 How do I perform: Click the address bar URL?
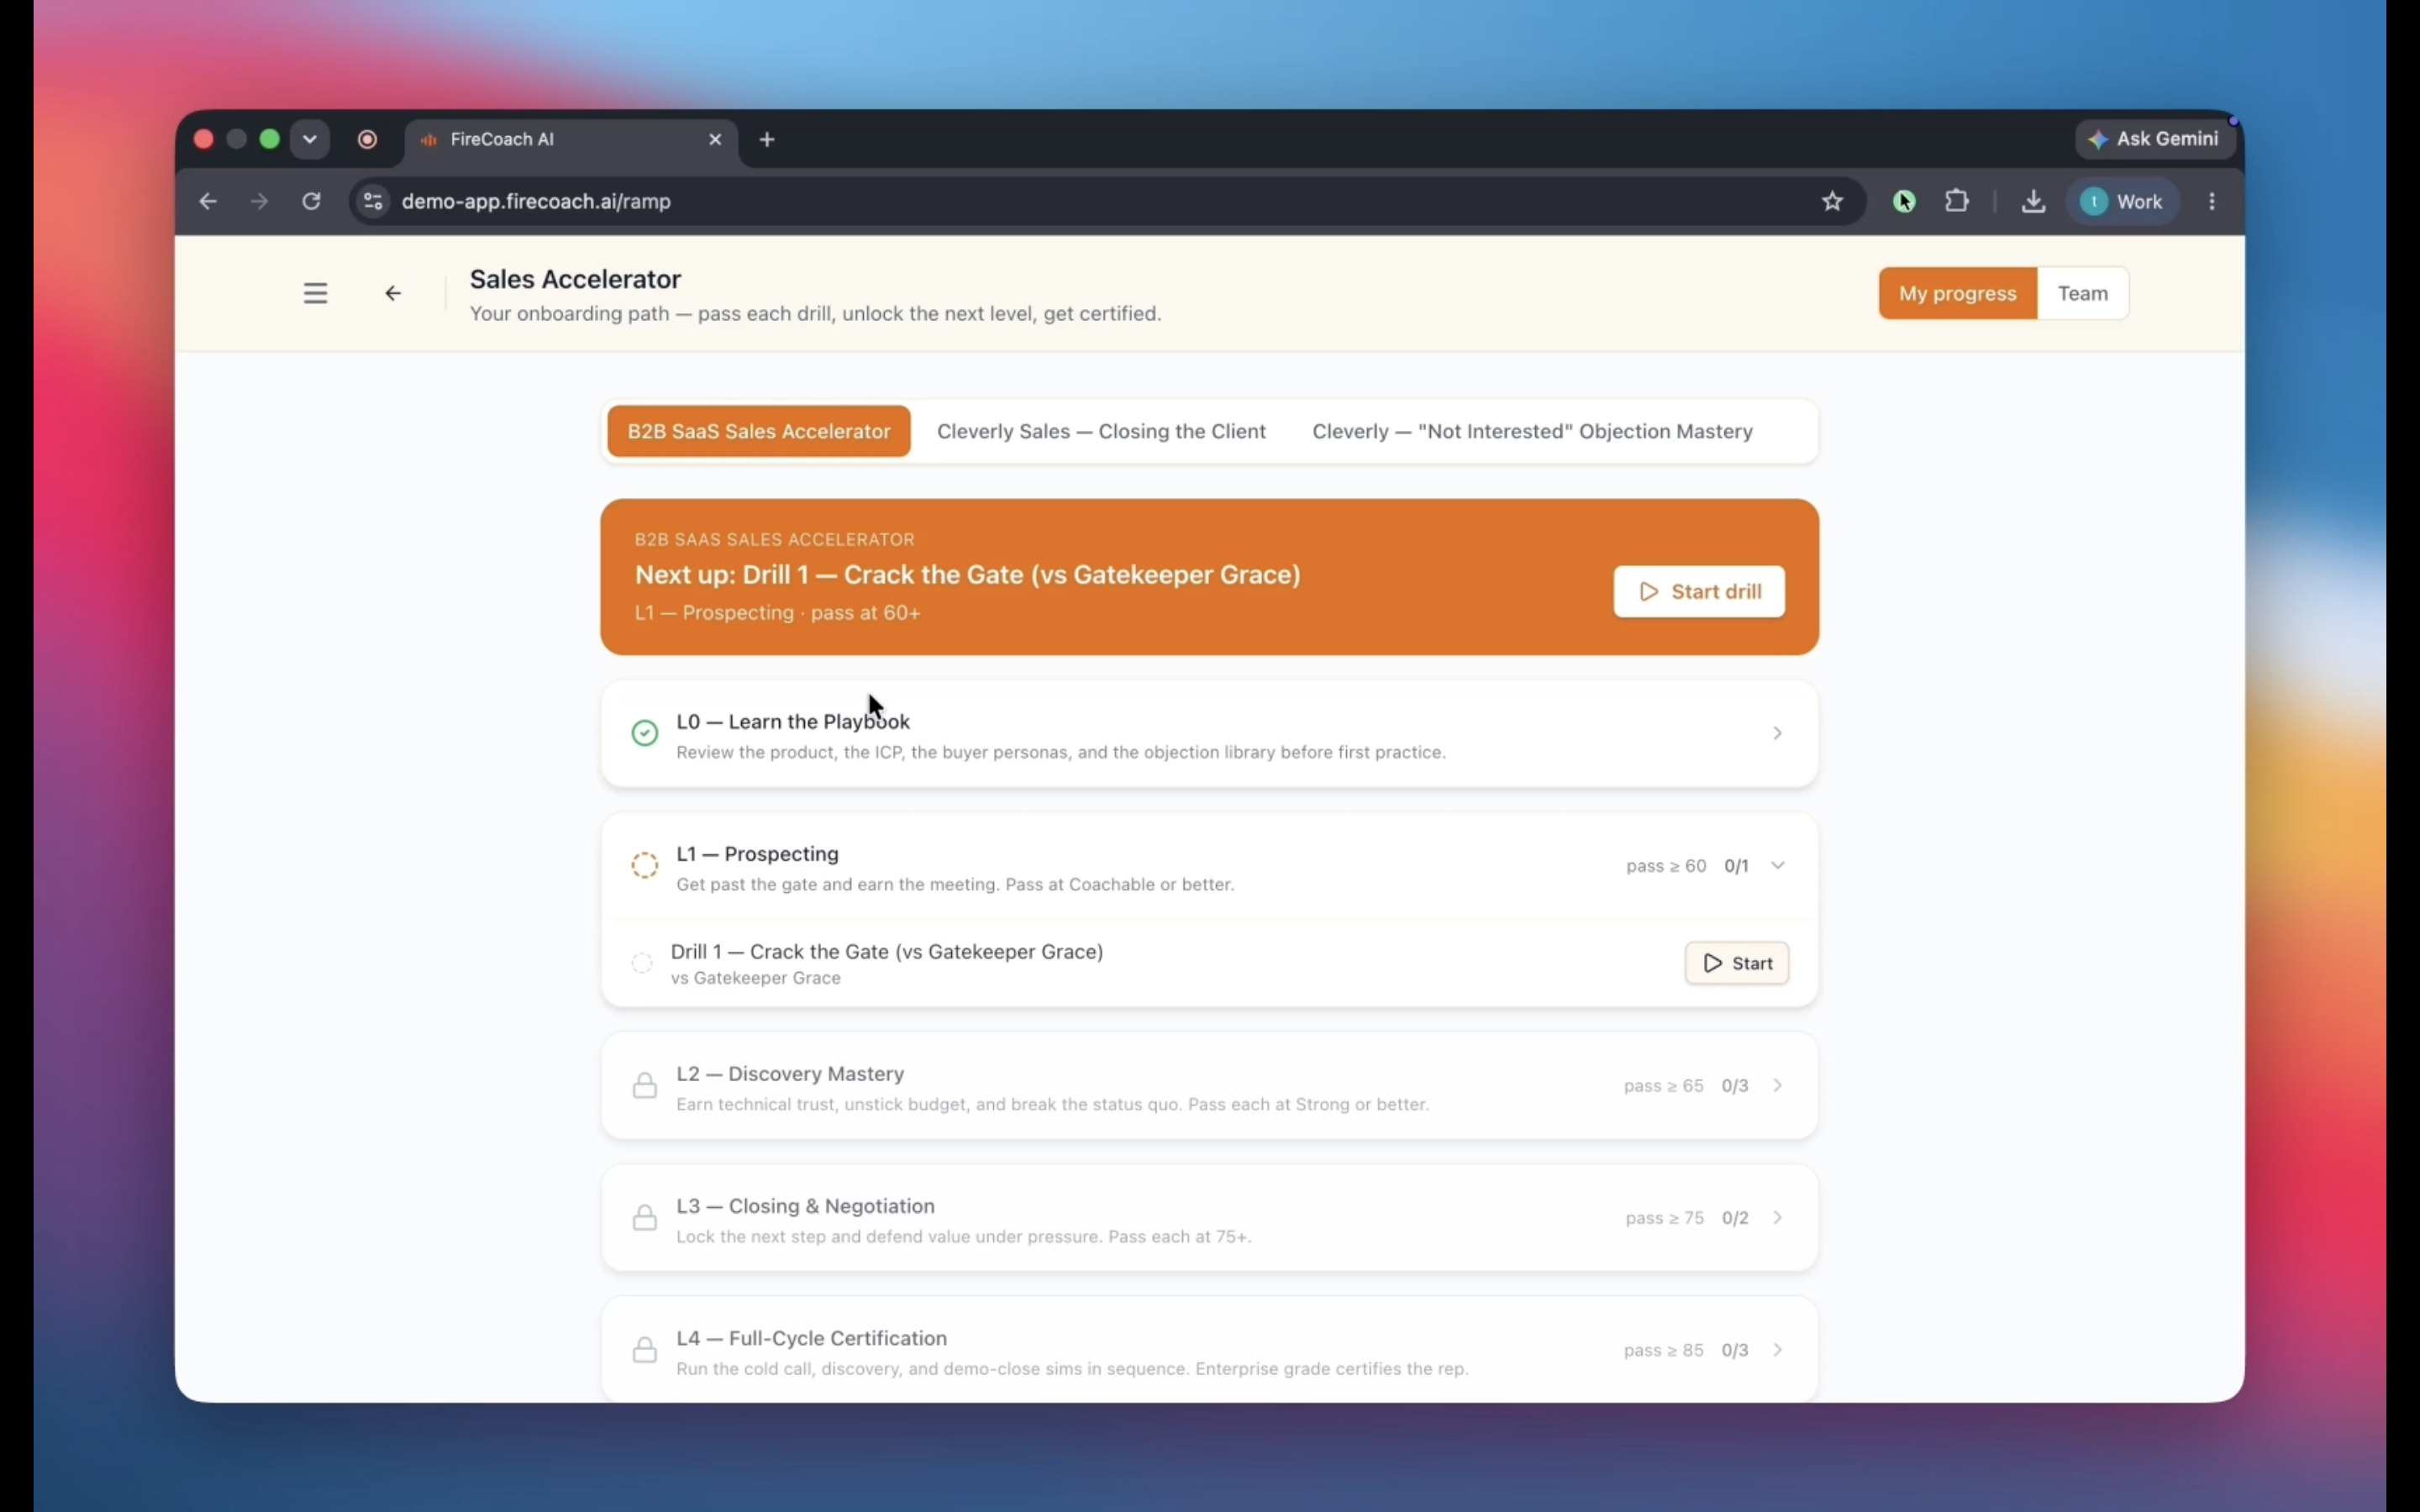coord(536,201)
